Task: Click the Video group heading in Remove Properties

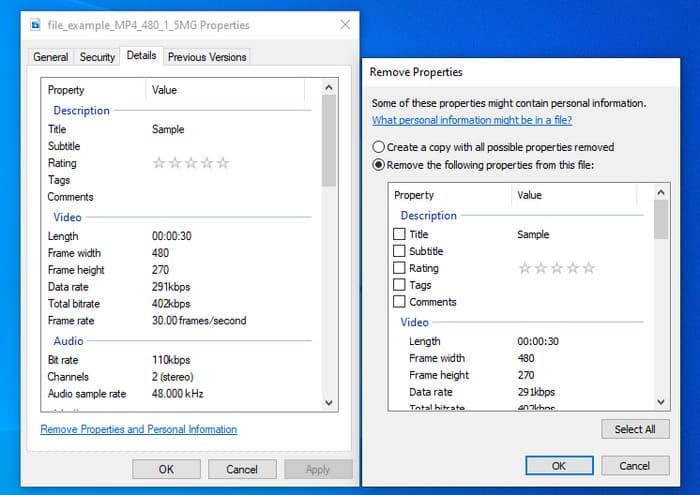Action: [x=414, y=322]
